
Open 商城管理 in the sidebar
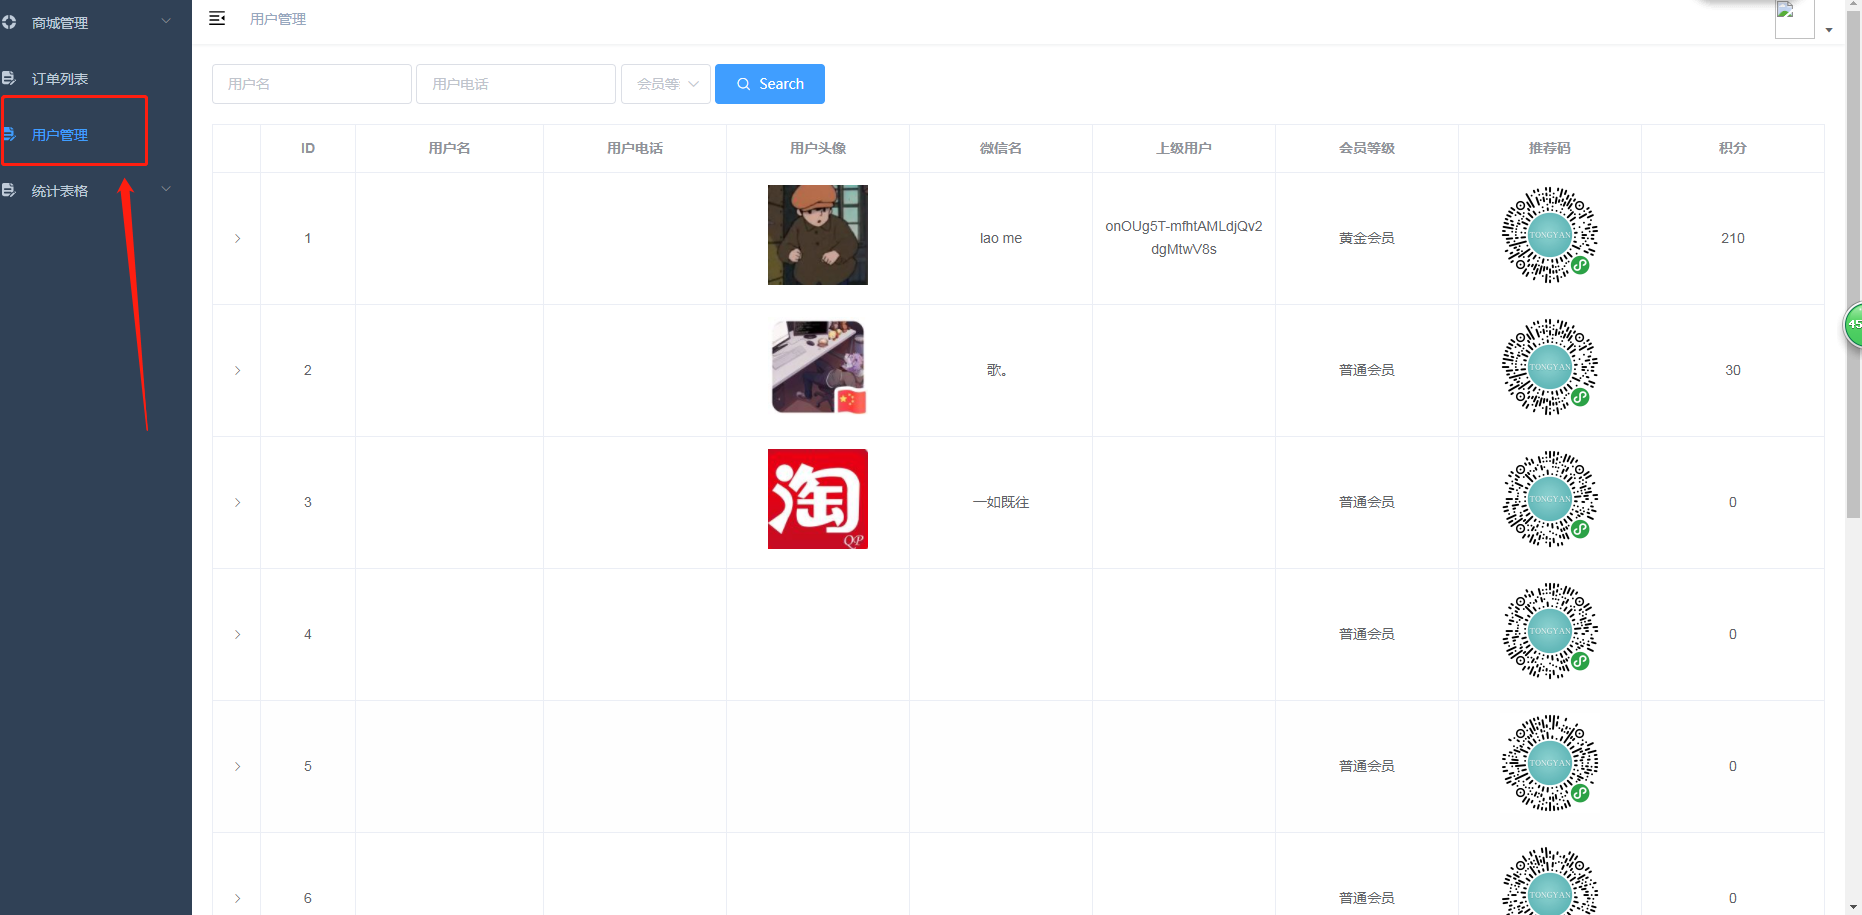click(x=60, y=23)
